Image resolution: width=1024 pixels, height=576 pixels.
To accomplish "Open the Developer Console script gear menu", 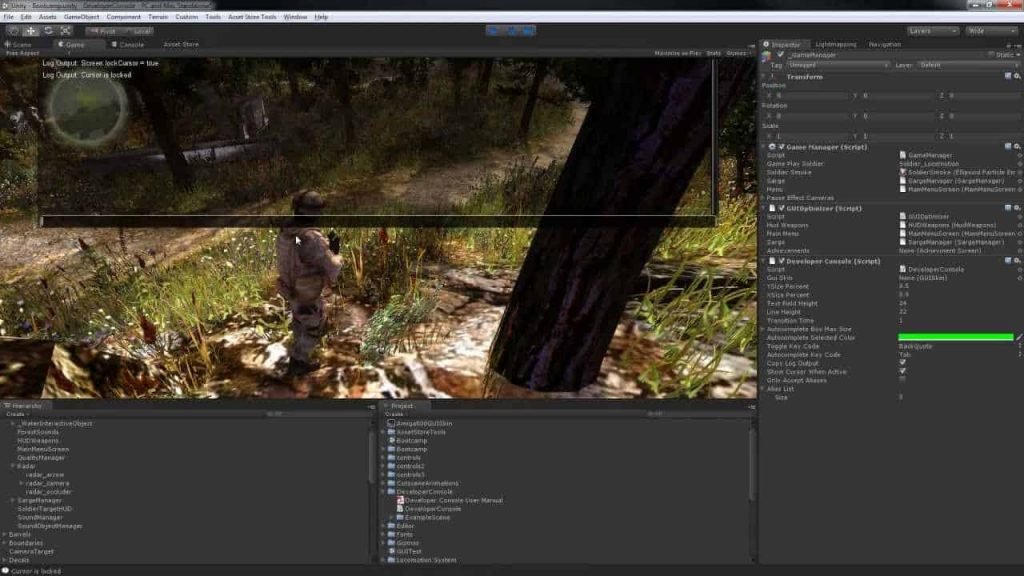I will [x=1017, y=261].
